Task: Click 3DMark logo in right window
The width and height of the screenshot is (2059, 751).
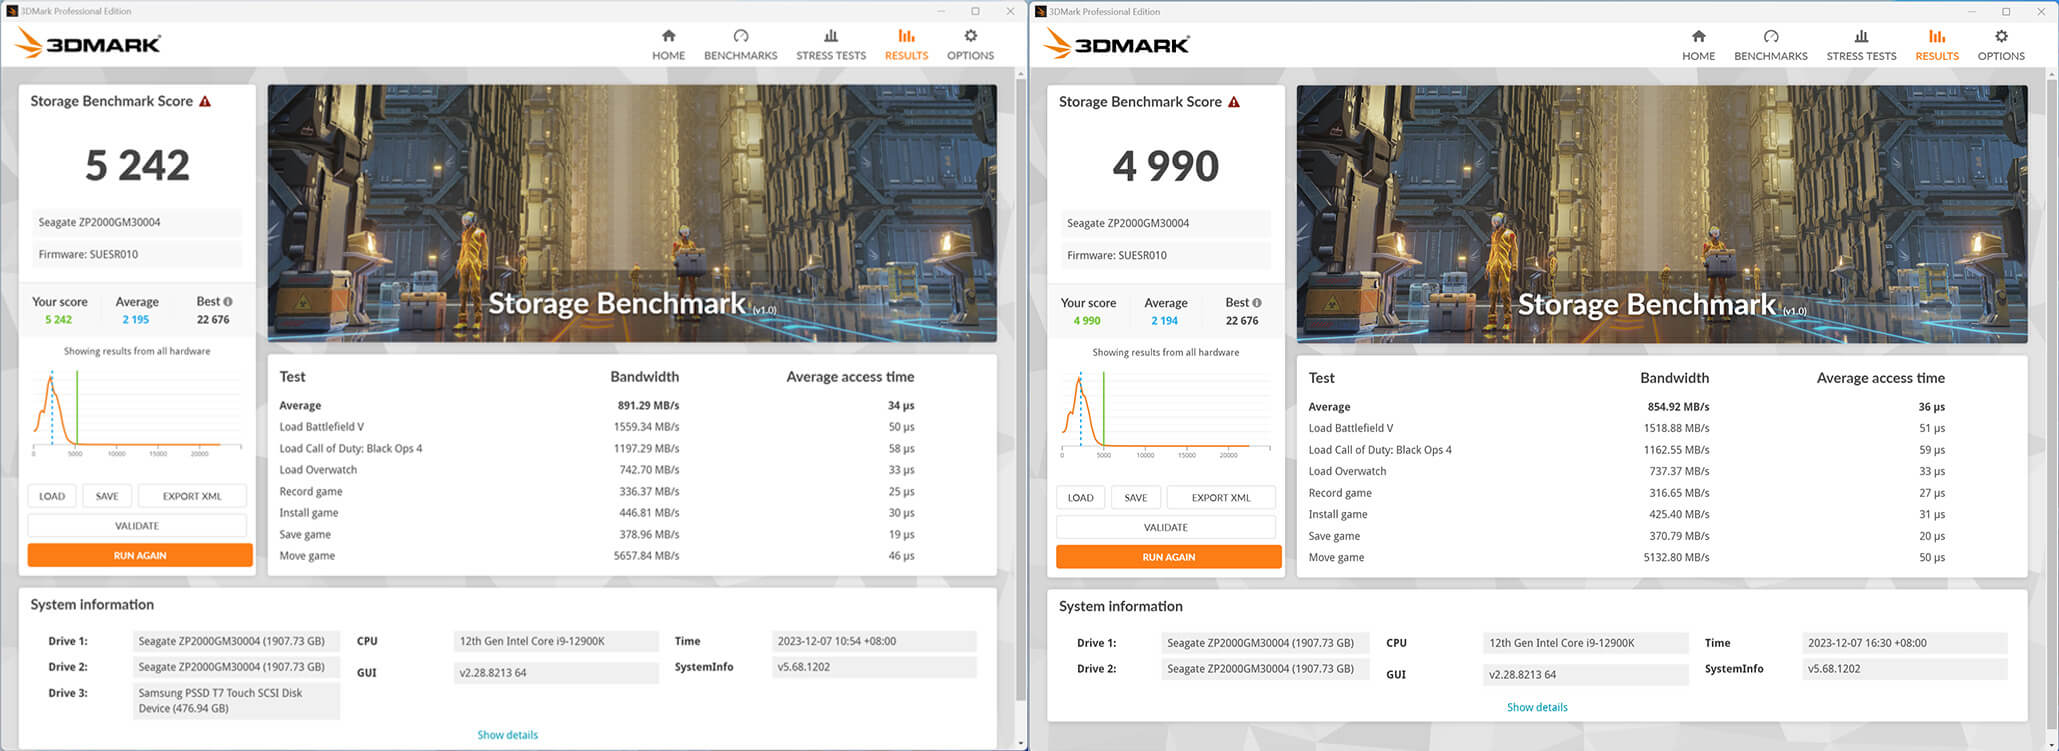Action: pyautogui.click(x=1116, y=44)
